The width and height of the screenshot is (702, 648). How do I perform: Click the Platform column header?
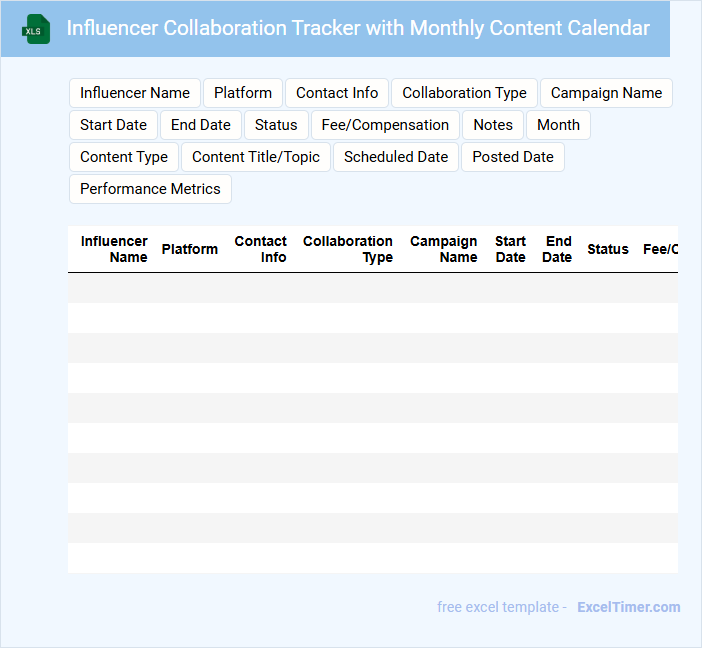point(189,249)
